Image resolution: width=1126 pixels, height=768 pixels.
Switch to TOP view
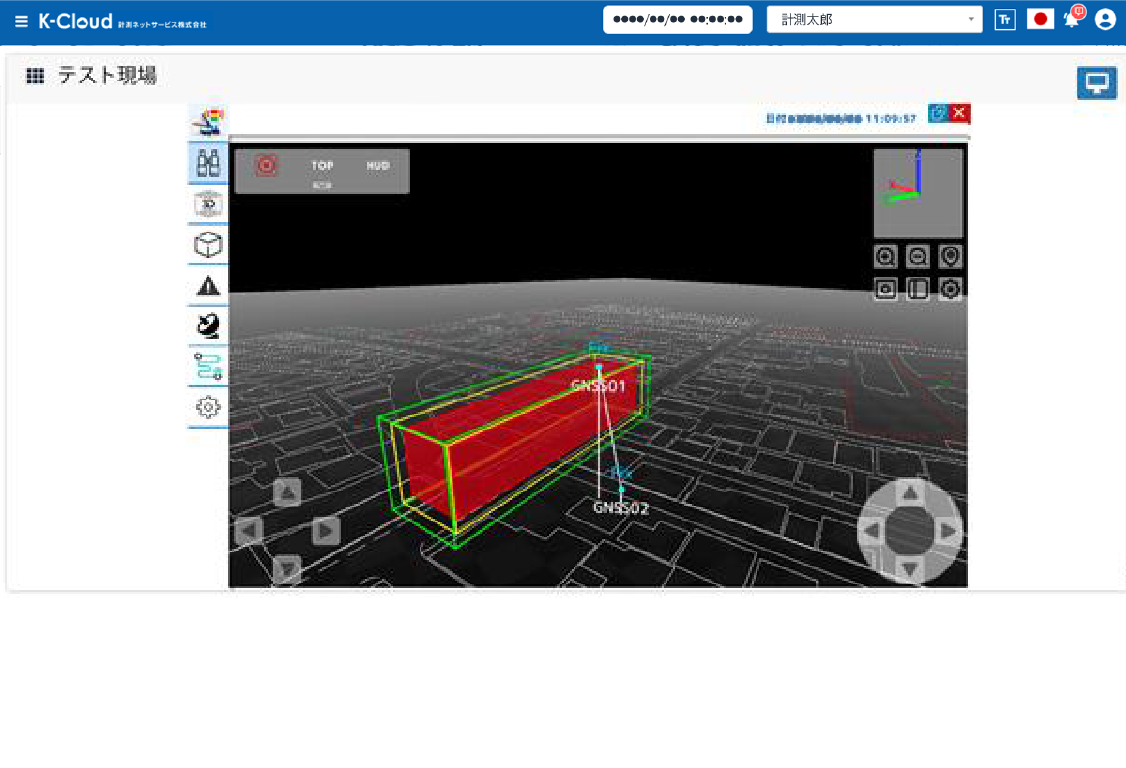[322, 167]
